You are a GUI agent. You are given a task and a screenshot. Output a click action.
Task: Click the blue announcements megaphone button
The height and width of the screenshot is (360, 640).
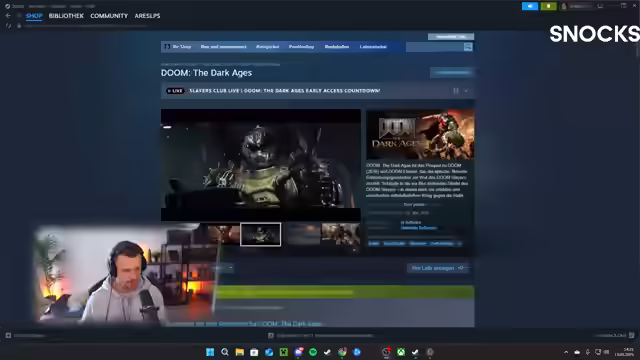pos(530,6)
